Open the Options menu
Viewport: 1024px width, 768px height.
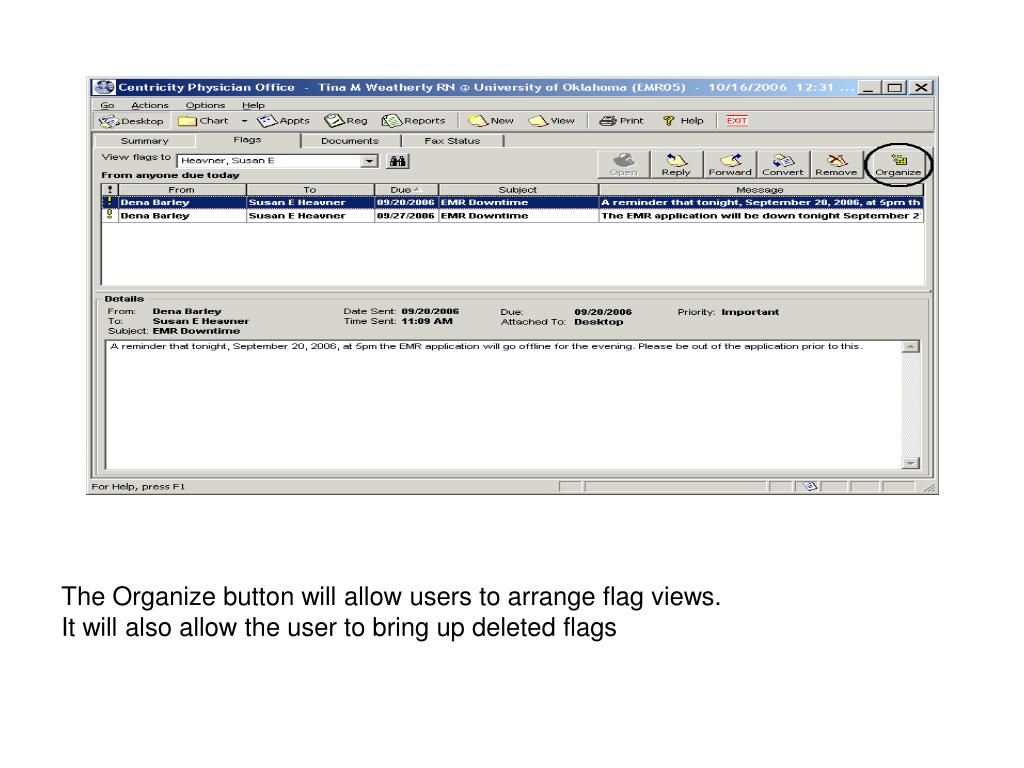(x=205, y=105)
